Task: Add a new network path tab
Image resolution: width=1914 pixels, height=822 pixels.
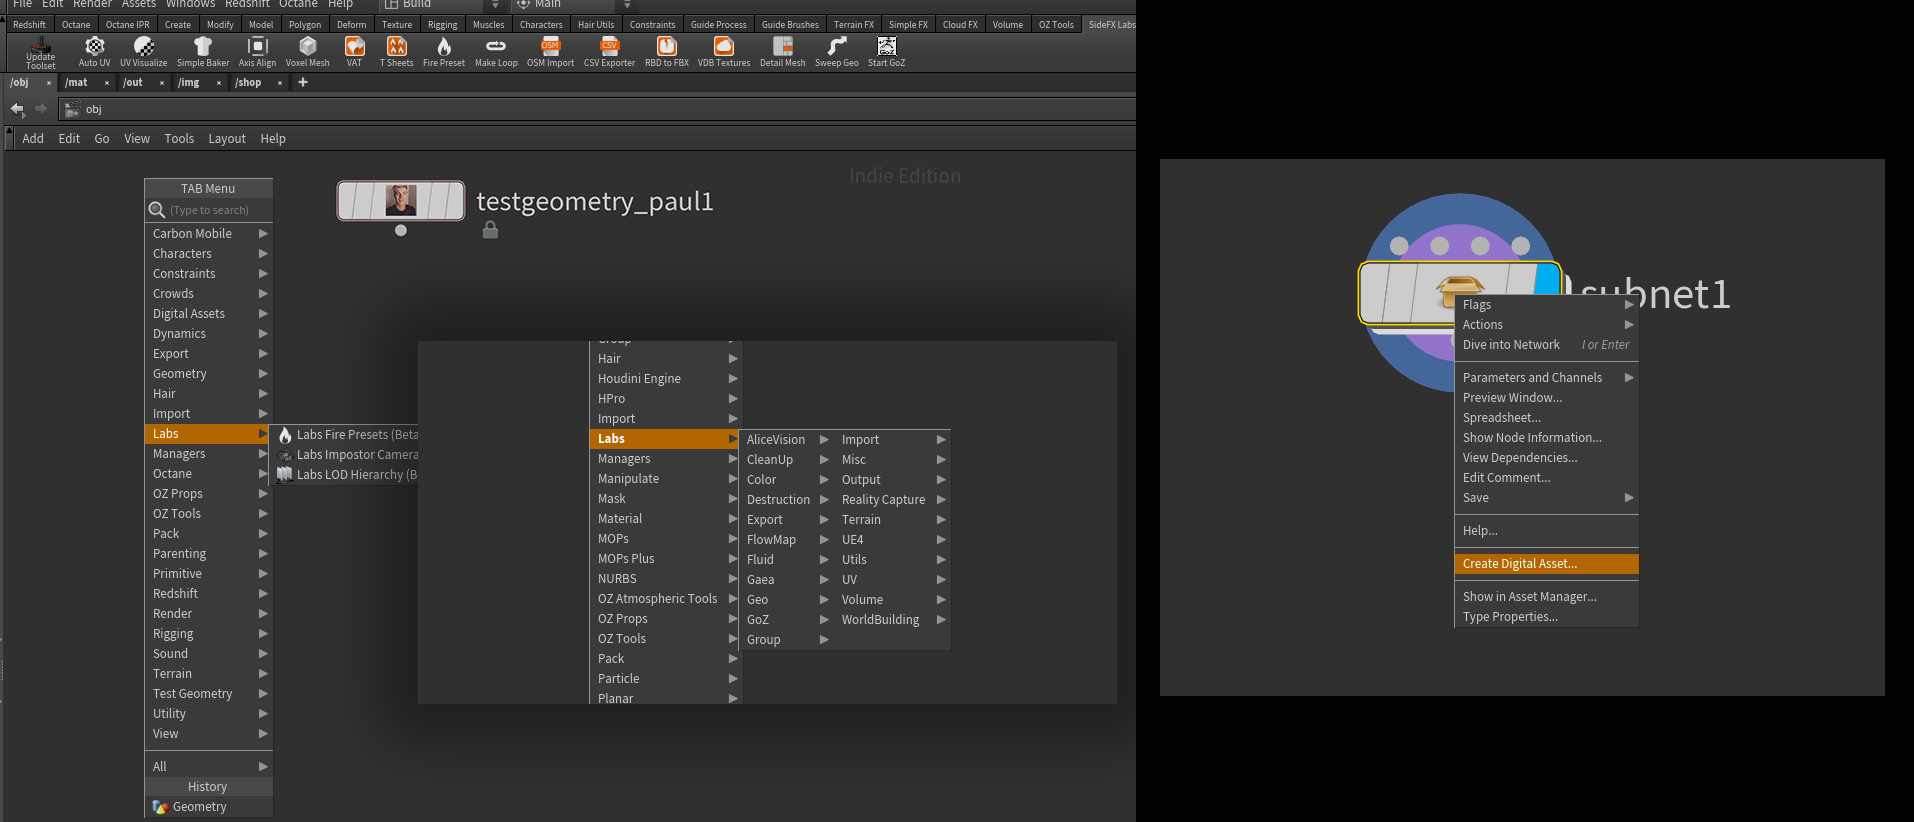Action: click(x=303, y=83)
